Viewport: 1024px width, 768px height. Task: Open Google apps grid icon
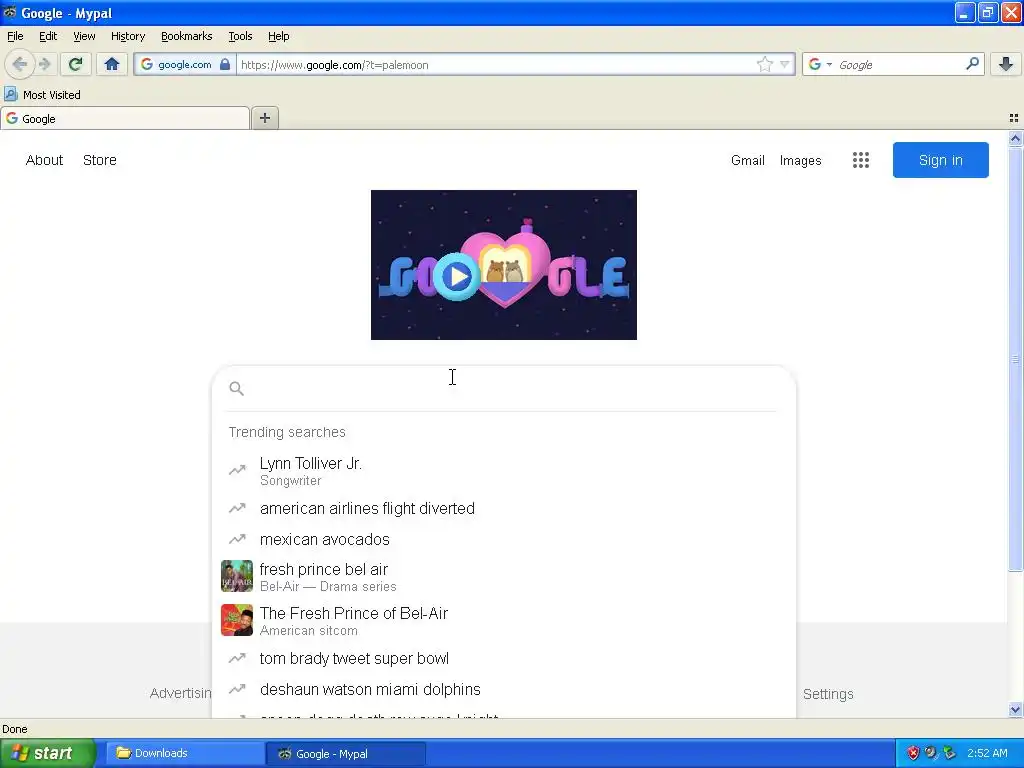[x=861, y=160]
